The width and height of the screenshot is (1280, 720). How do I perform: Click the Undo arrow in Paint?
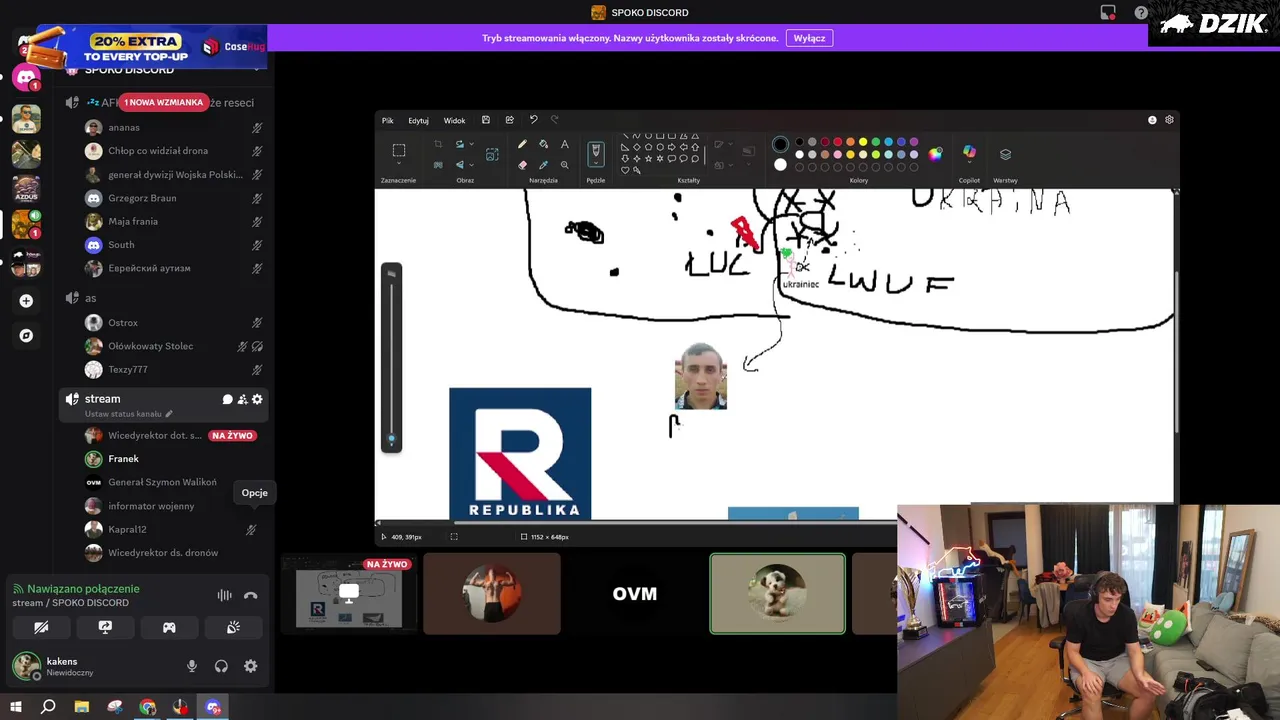[533, 120]
